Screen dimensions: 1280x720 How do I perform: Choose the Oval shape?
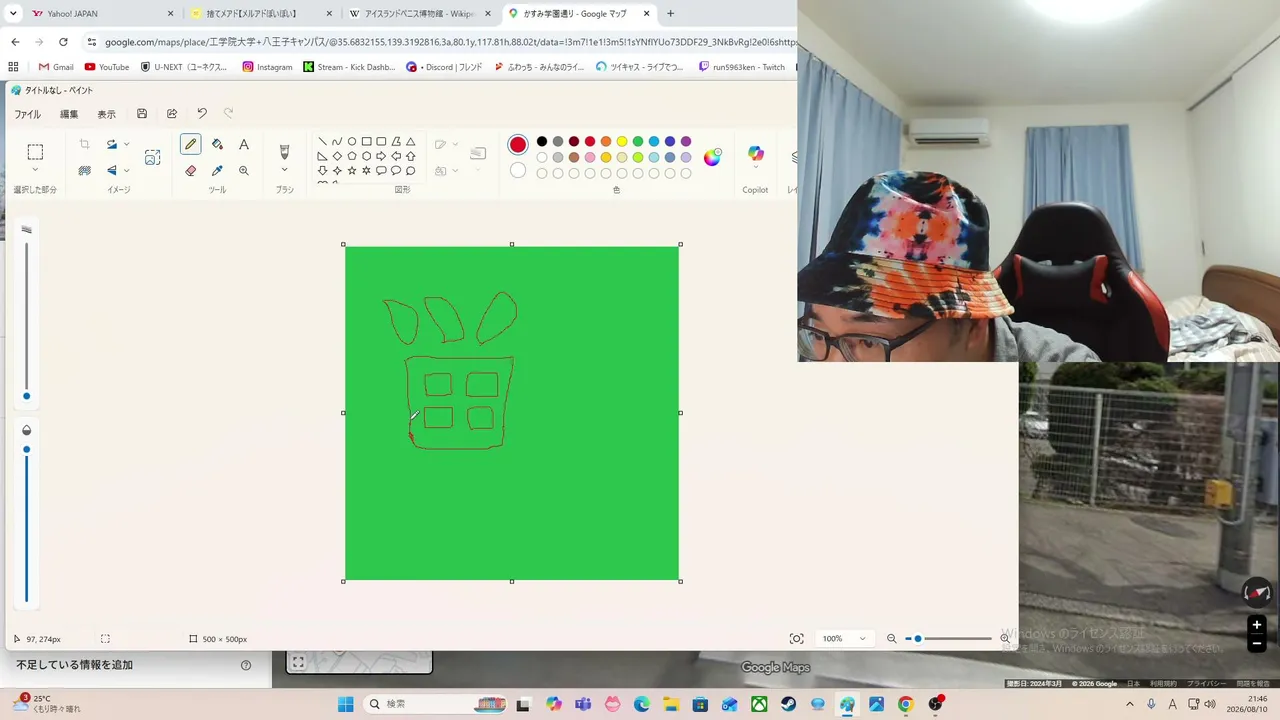[352, 142]
